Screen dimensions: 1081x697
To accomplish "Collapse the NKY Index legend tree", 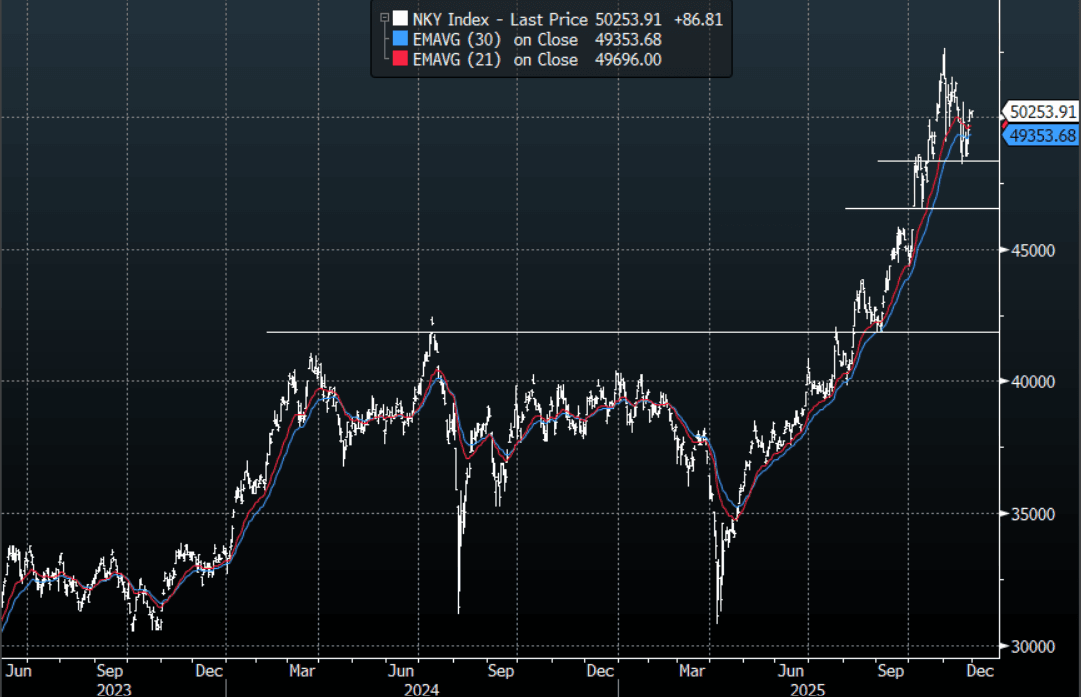I will pos(385,18).
